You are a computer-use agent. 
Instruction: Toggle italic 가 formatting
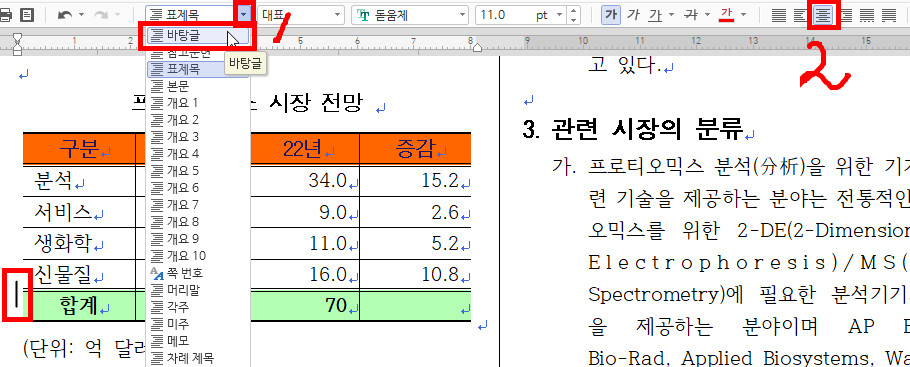(x=633, y=15)
